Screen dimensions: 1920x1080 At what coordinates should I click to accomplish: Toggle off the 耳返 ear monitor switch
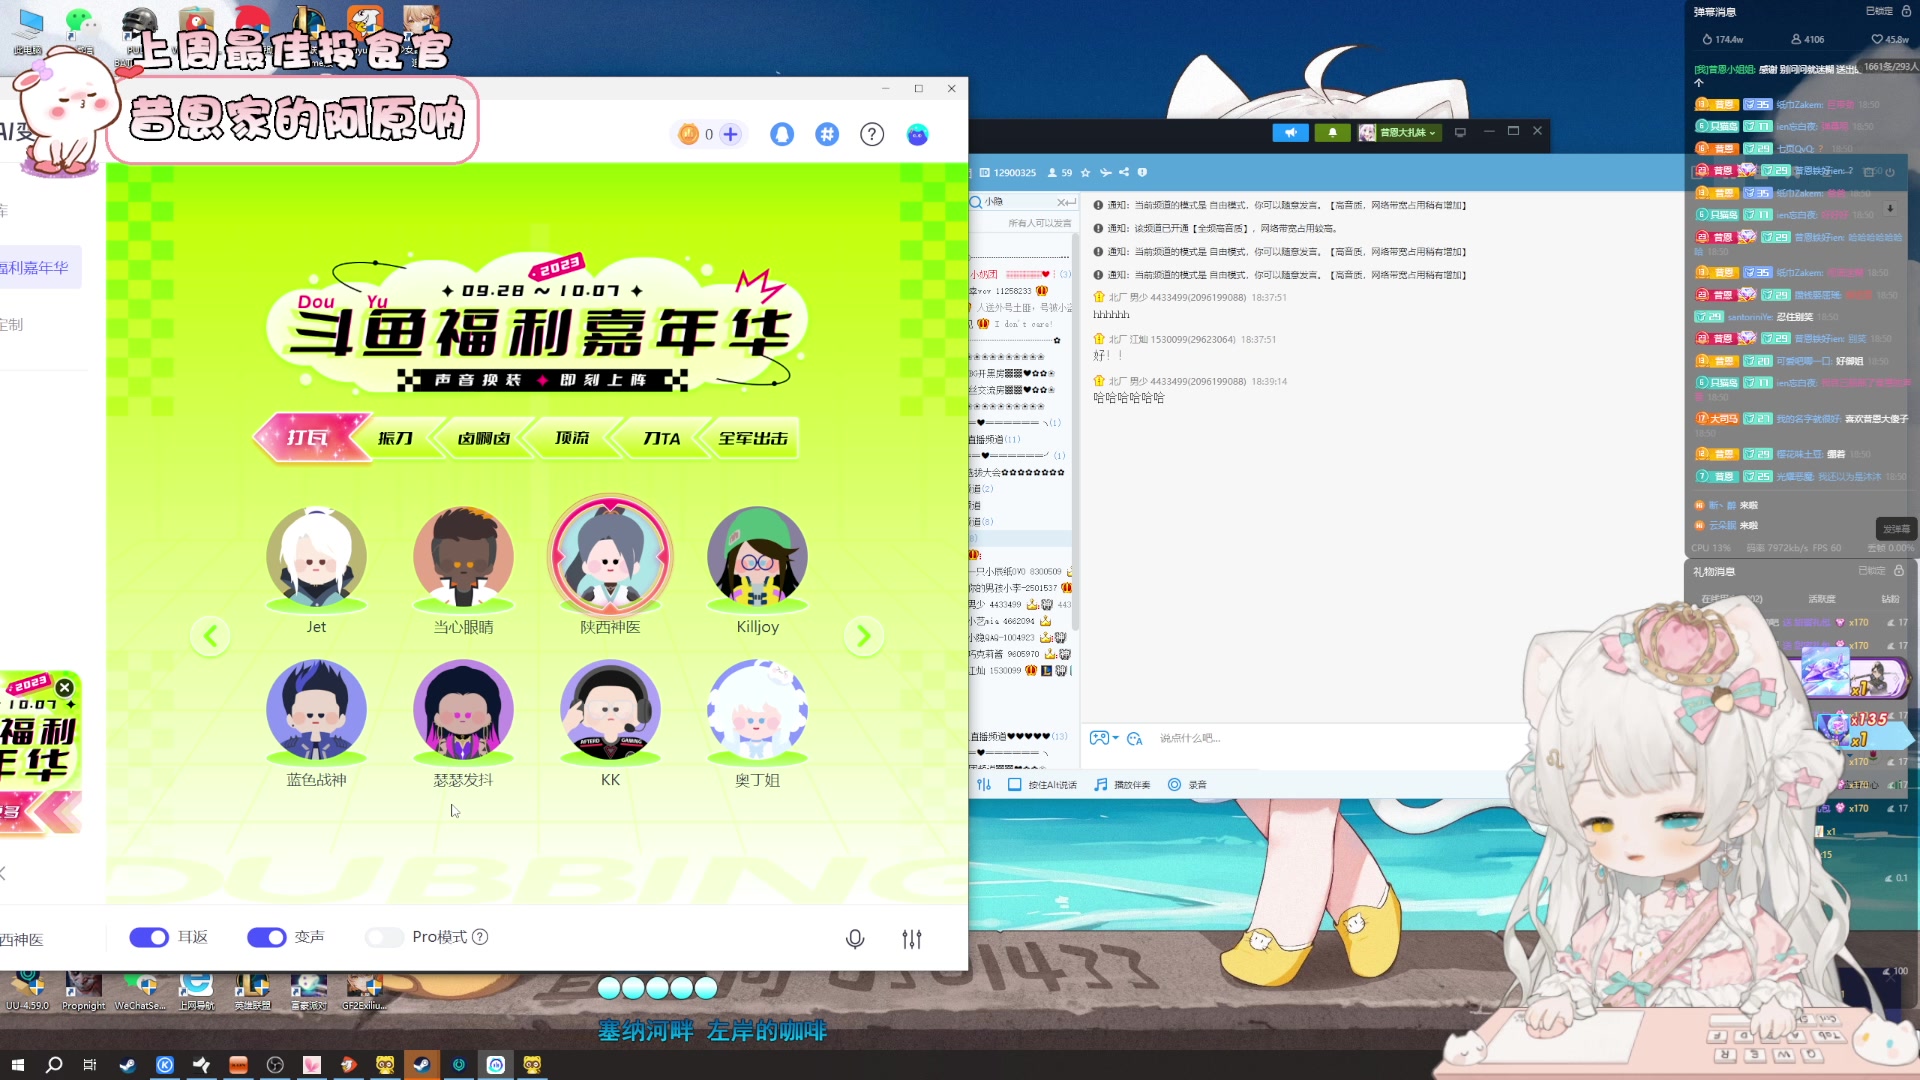(149, 937)
